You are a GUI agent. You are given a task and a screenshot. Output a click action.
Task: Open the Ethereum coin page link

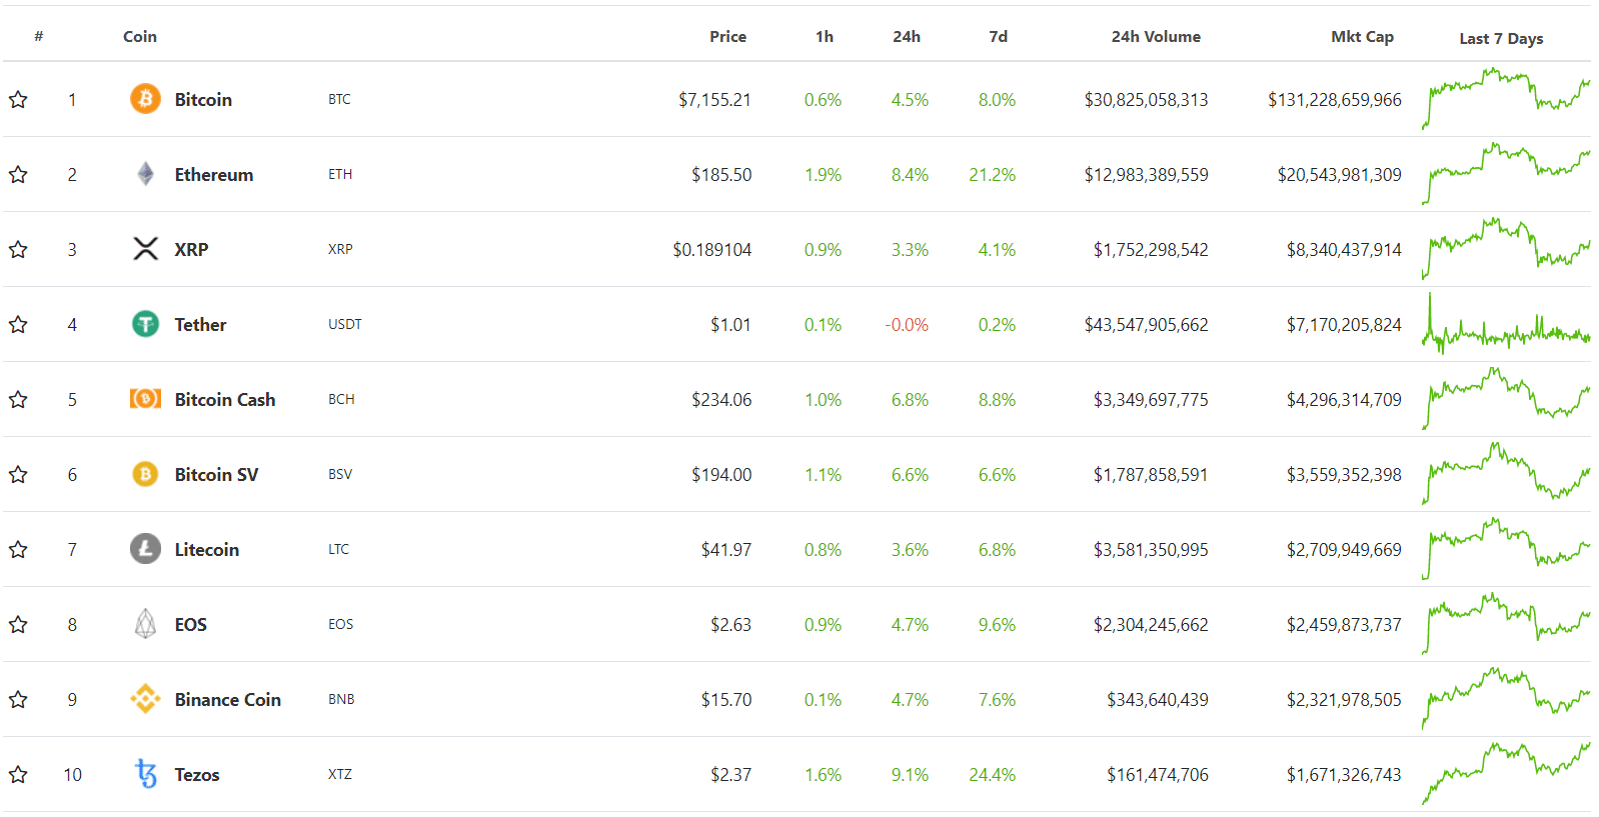[x=214, y=174]
